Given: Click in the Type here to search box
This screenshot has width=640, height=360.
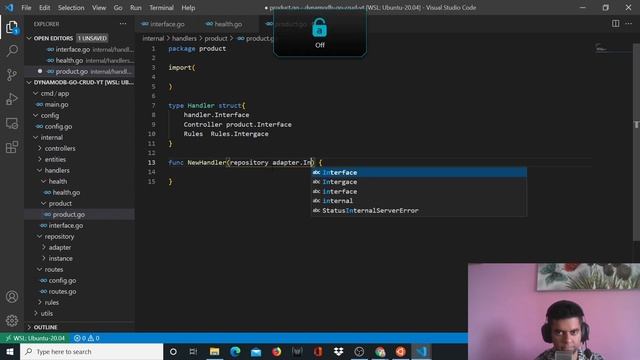Looking at the screenshot, I should tap(92, 351).
